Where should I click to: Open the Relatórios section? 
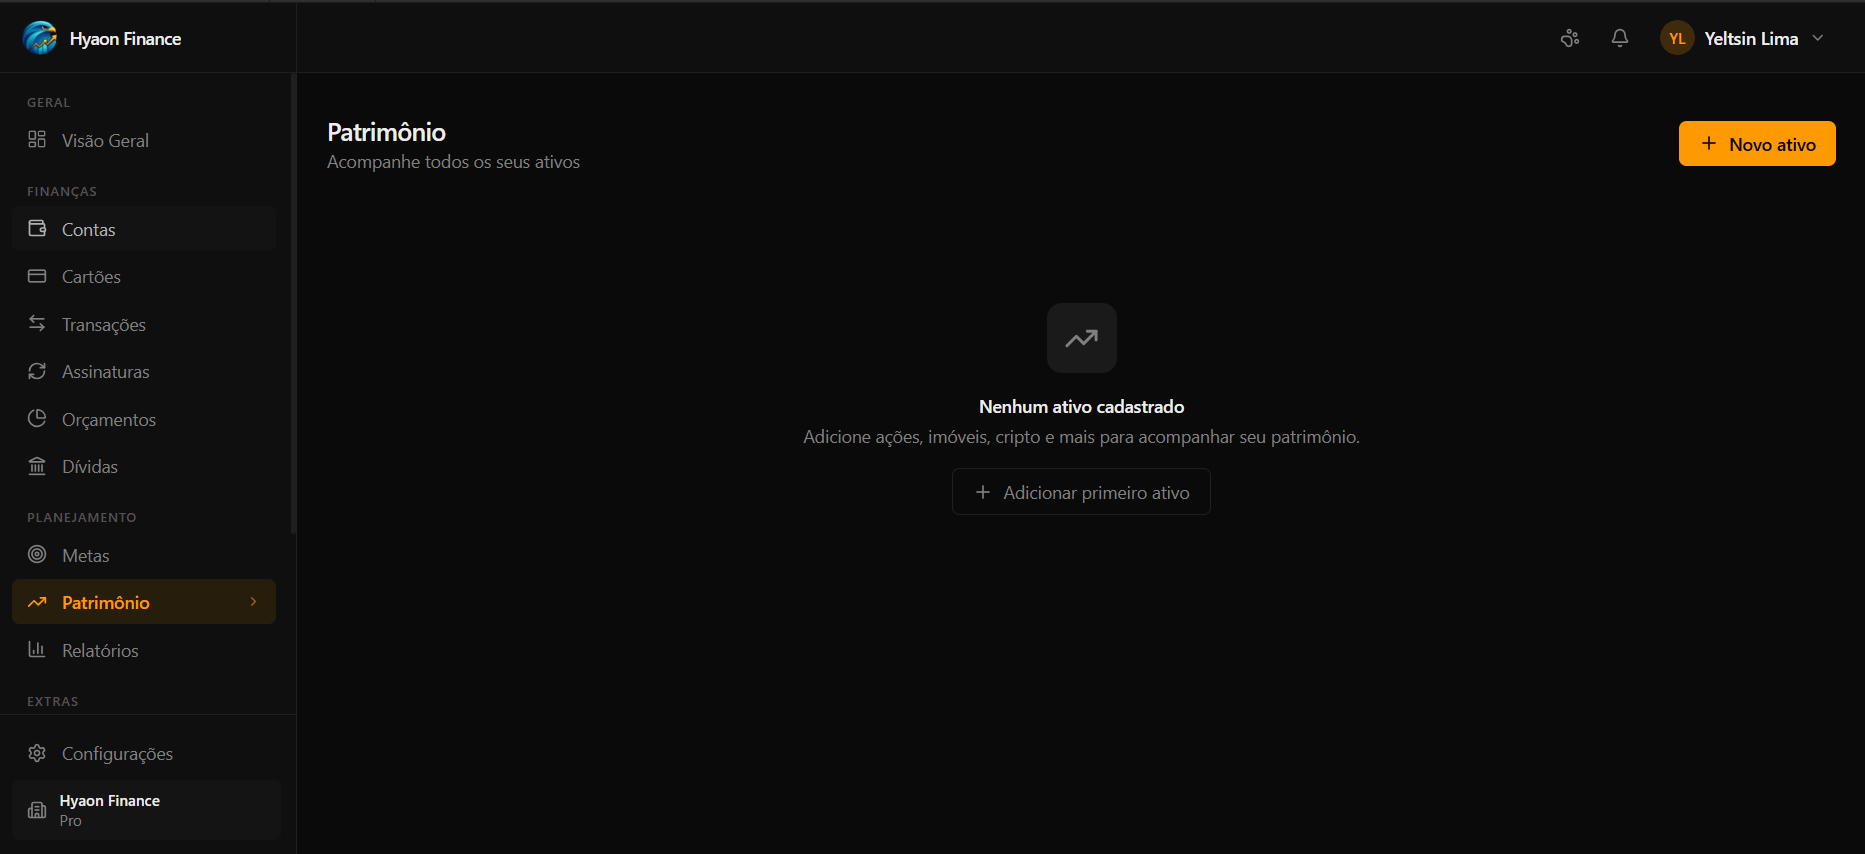coord(144,650)
